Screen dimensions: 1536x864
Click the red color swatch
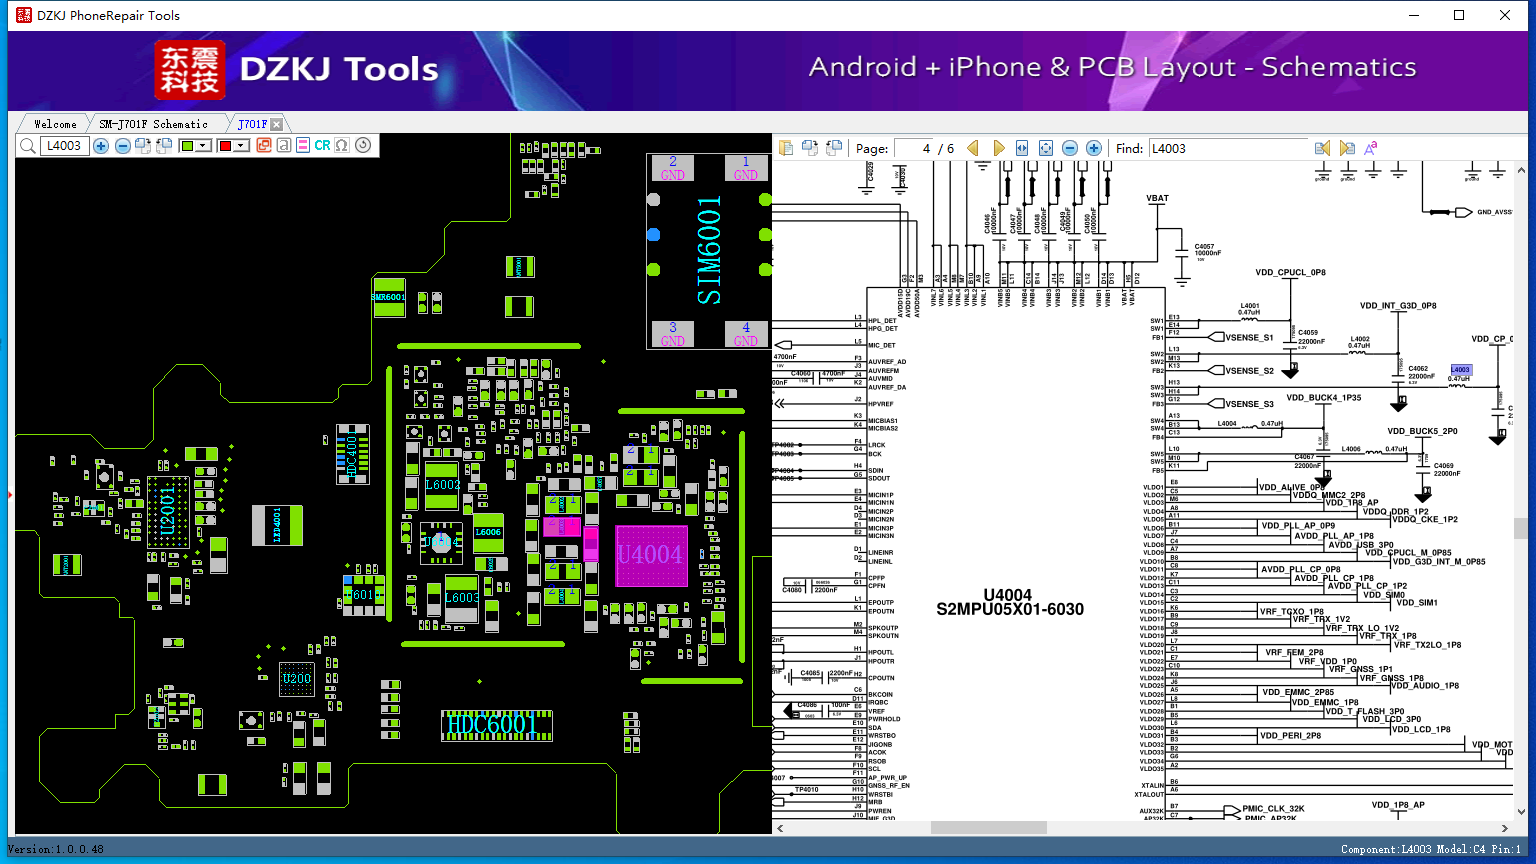225,146
